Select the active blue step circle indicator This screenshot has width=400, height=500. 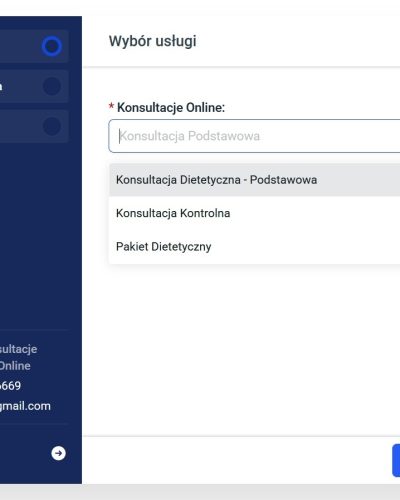pos(52,46)
